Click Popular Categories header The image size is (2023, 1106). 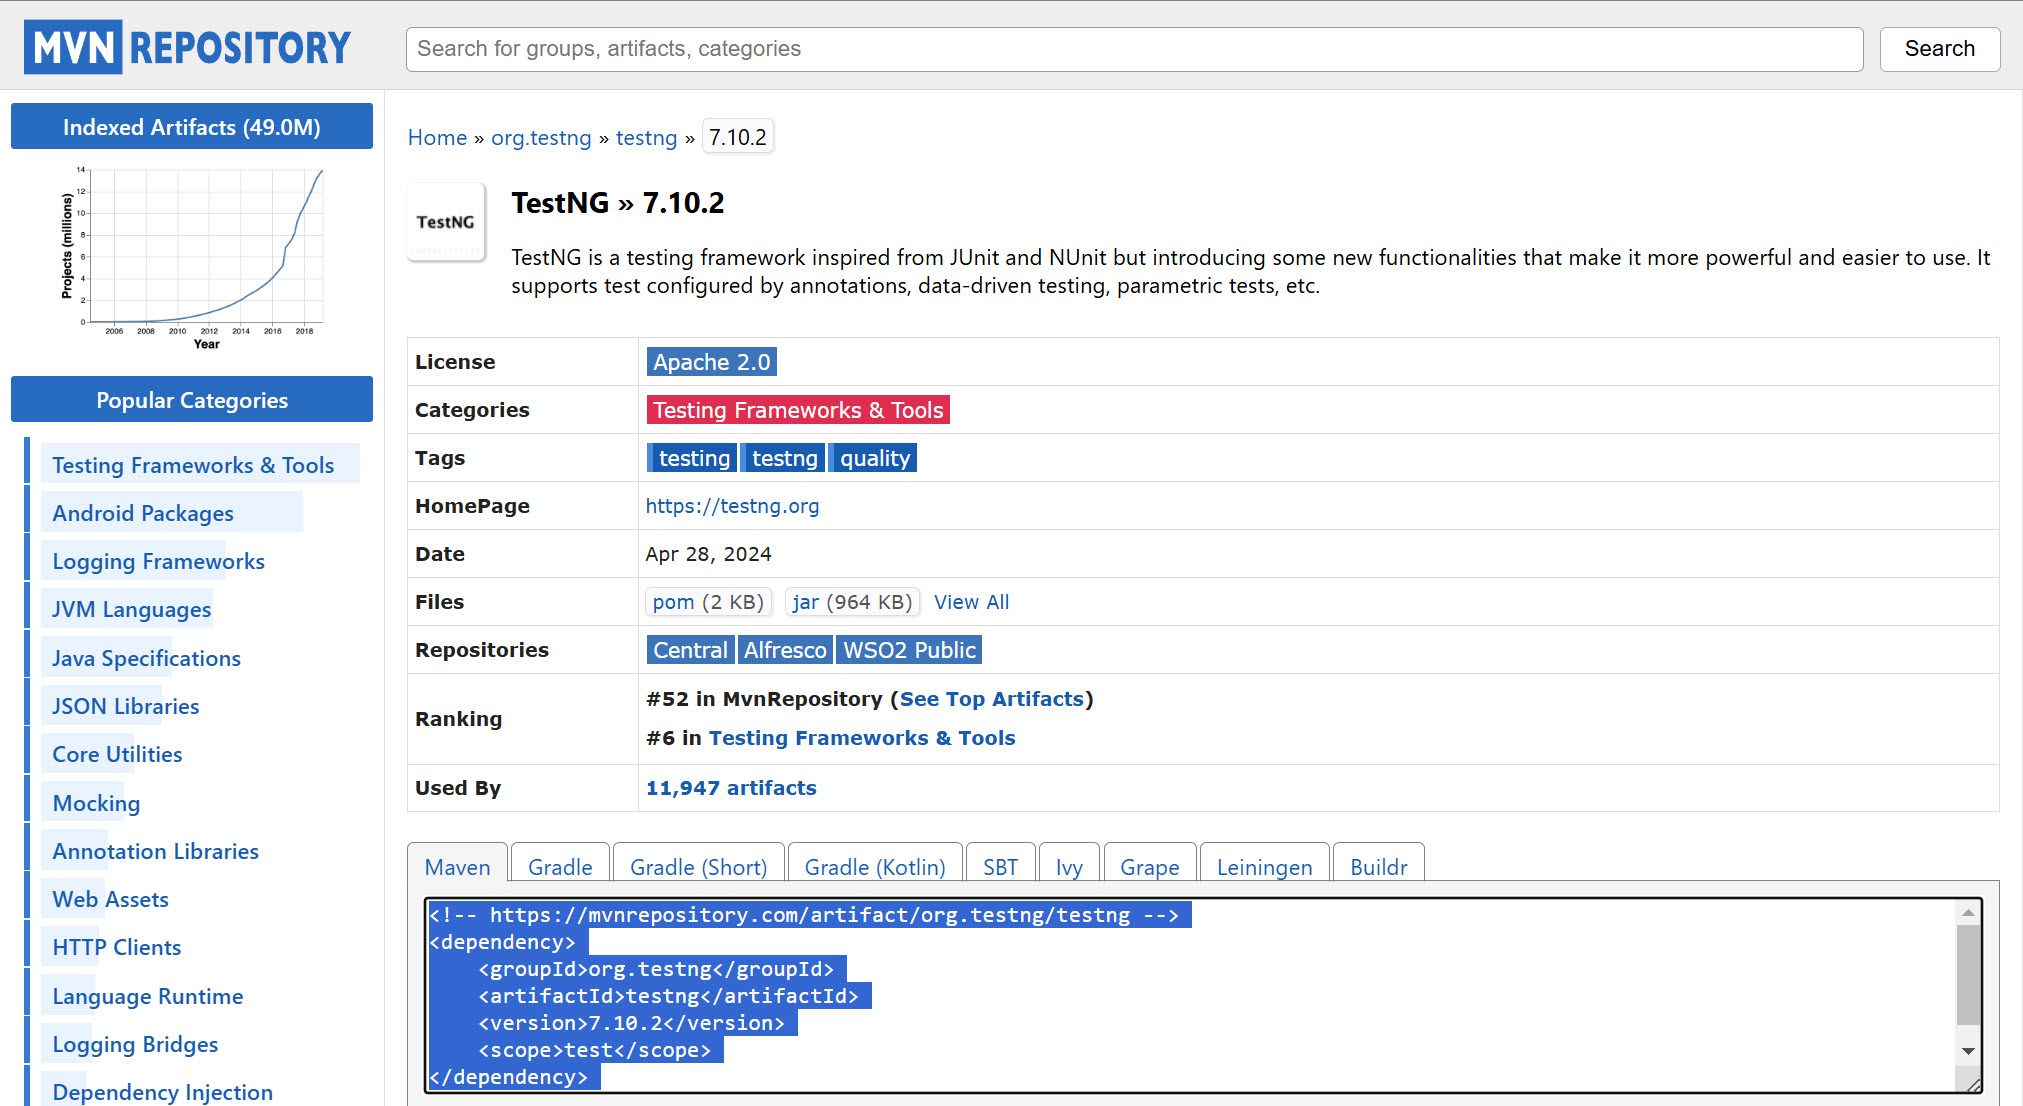coord(192,400)
